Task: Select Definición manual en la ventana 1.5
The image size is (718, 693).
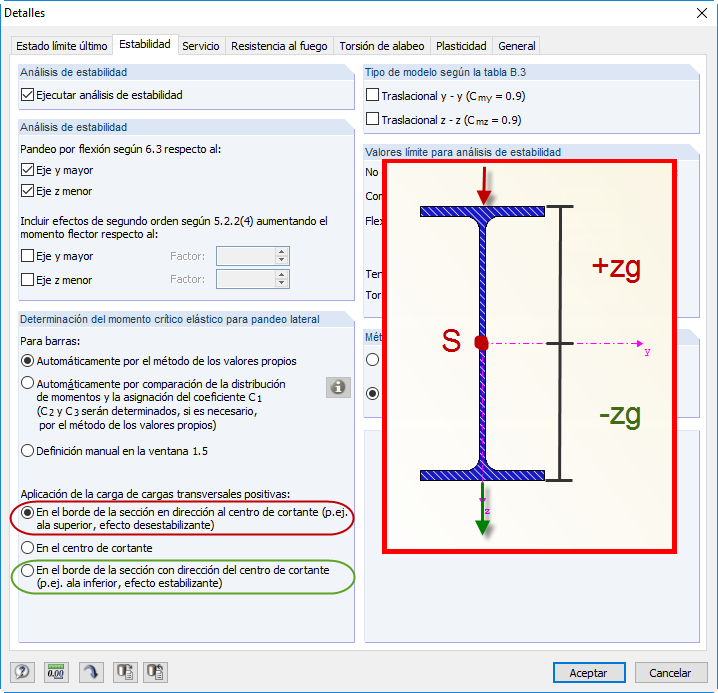Action: [27, 451]
